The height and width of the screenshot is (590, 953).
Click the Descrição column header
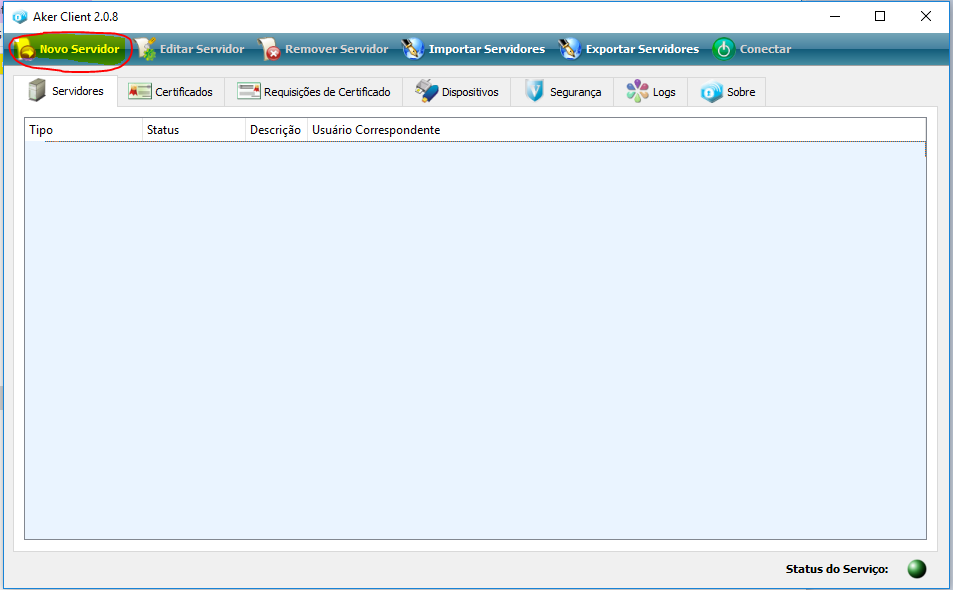[275, 130]
